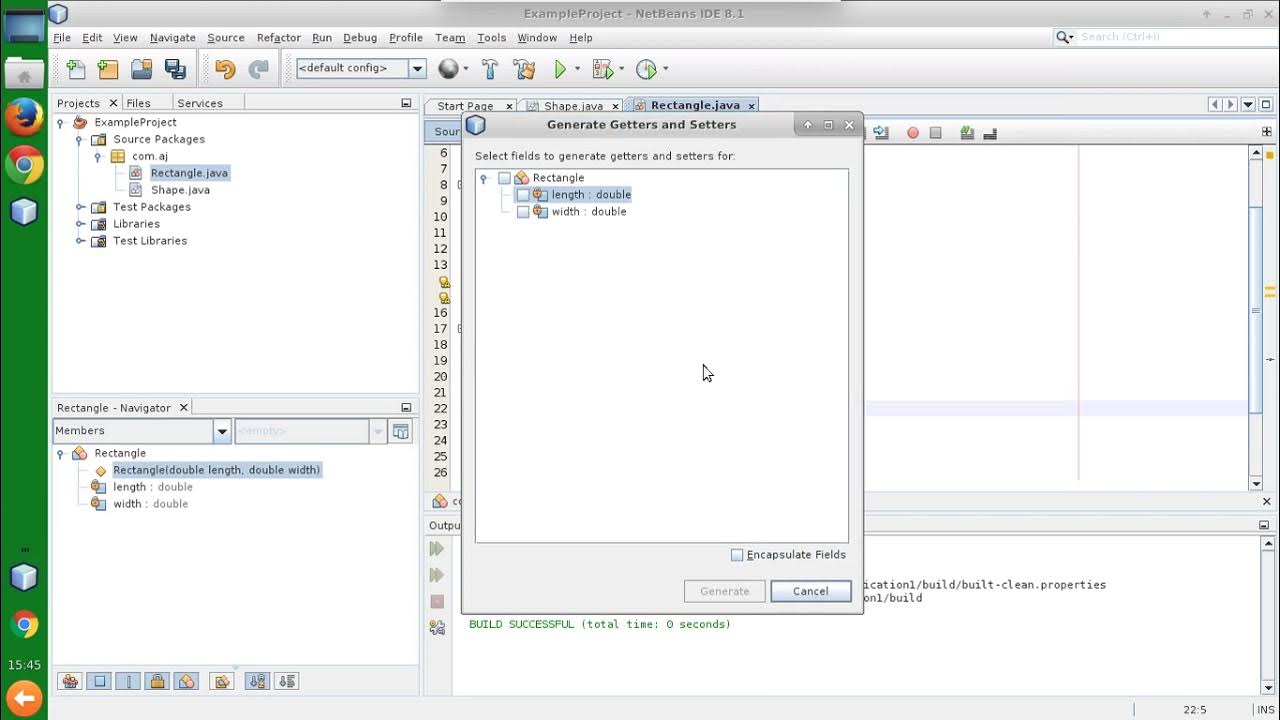Open the Tools menu
This screenshot has width=1280, height=720.
[x=491, y=37]
